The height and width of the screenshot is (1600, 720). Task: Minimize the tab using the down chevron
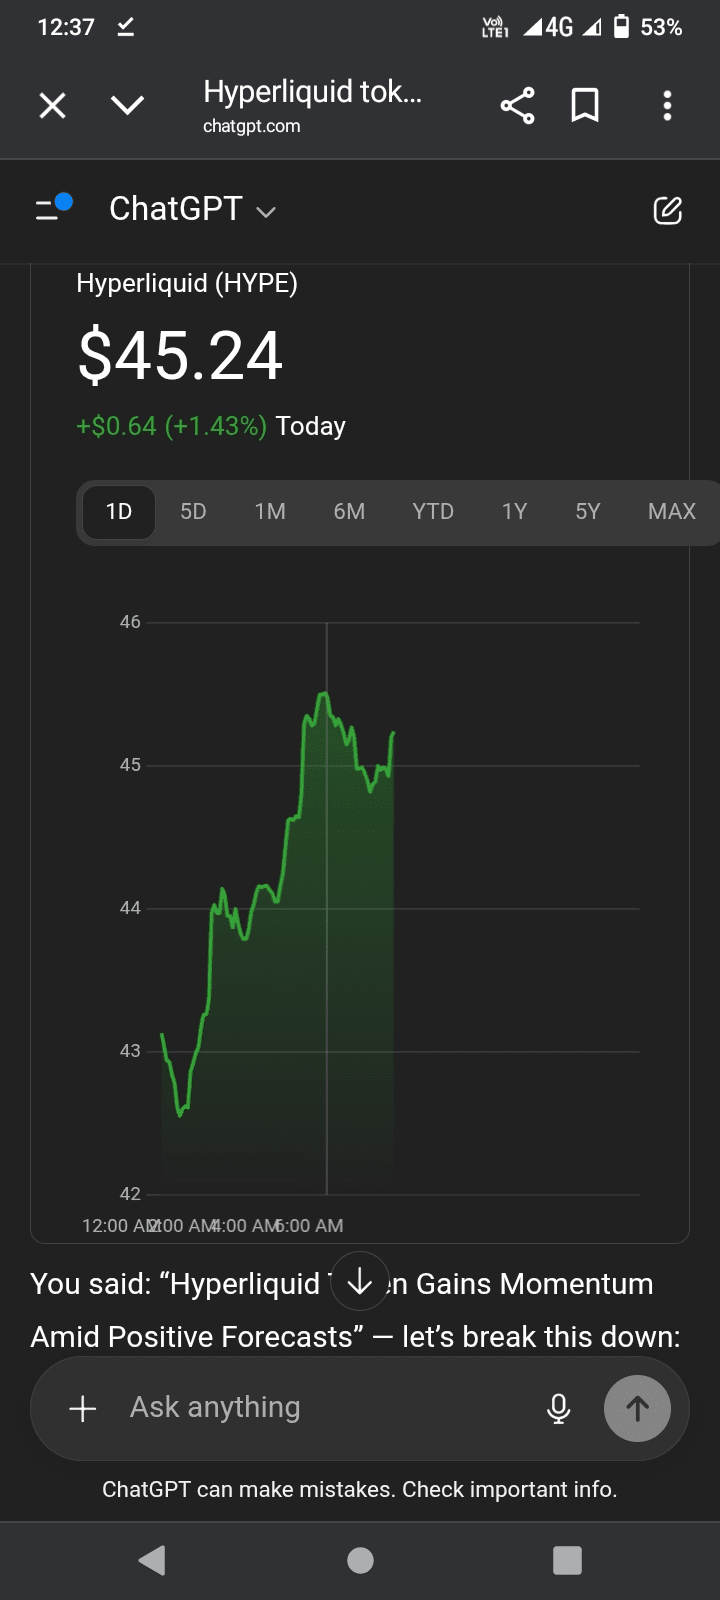128,106
